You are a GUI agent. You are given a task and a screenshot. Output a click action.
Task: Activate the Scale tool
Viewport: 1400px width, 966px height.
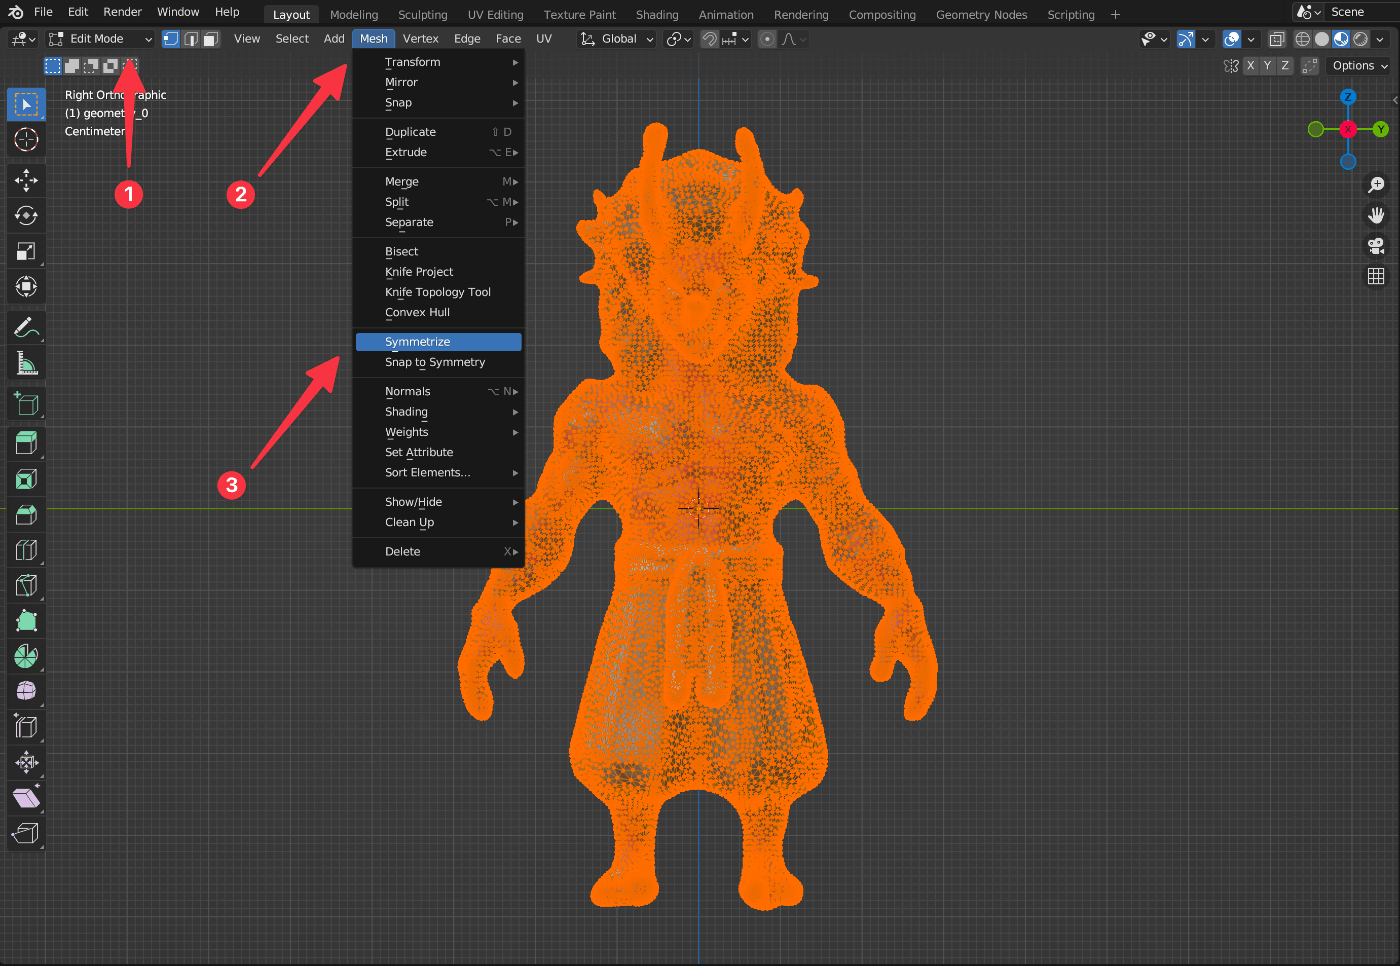coord(26,251)
